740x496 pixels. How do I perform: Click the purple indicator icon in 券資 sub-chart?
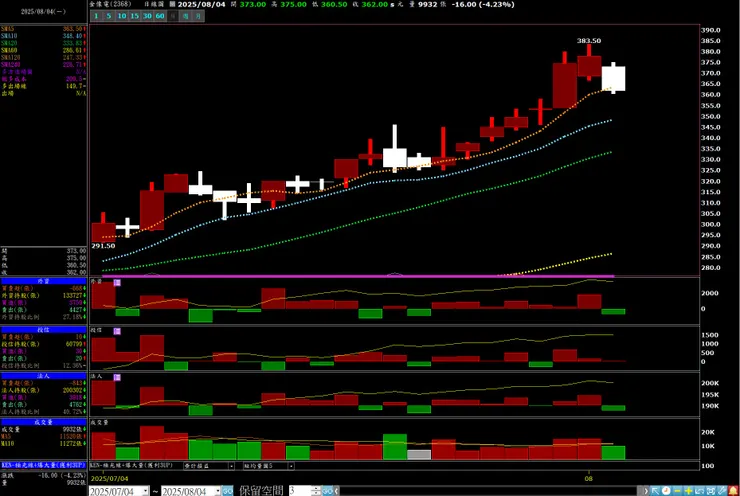click(117, 283)
